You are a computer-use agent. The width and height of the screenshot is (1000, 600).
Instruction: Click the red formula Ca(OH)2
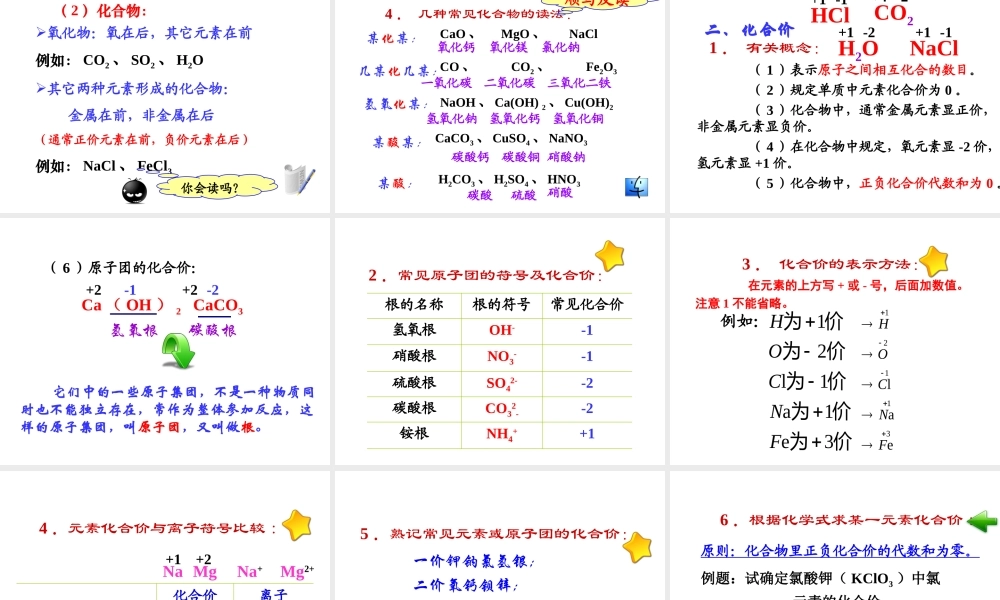[x=131, y=306]
